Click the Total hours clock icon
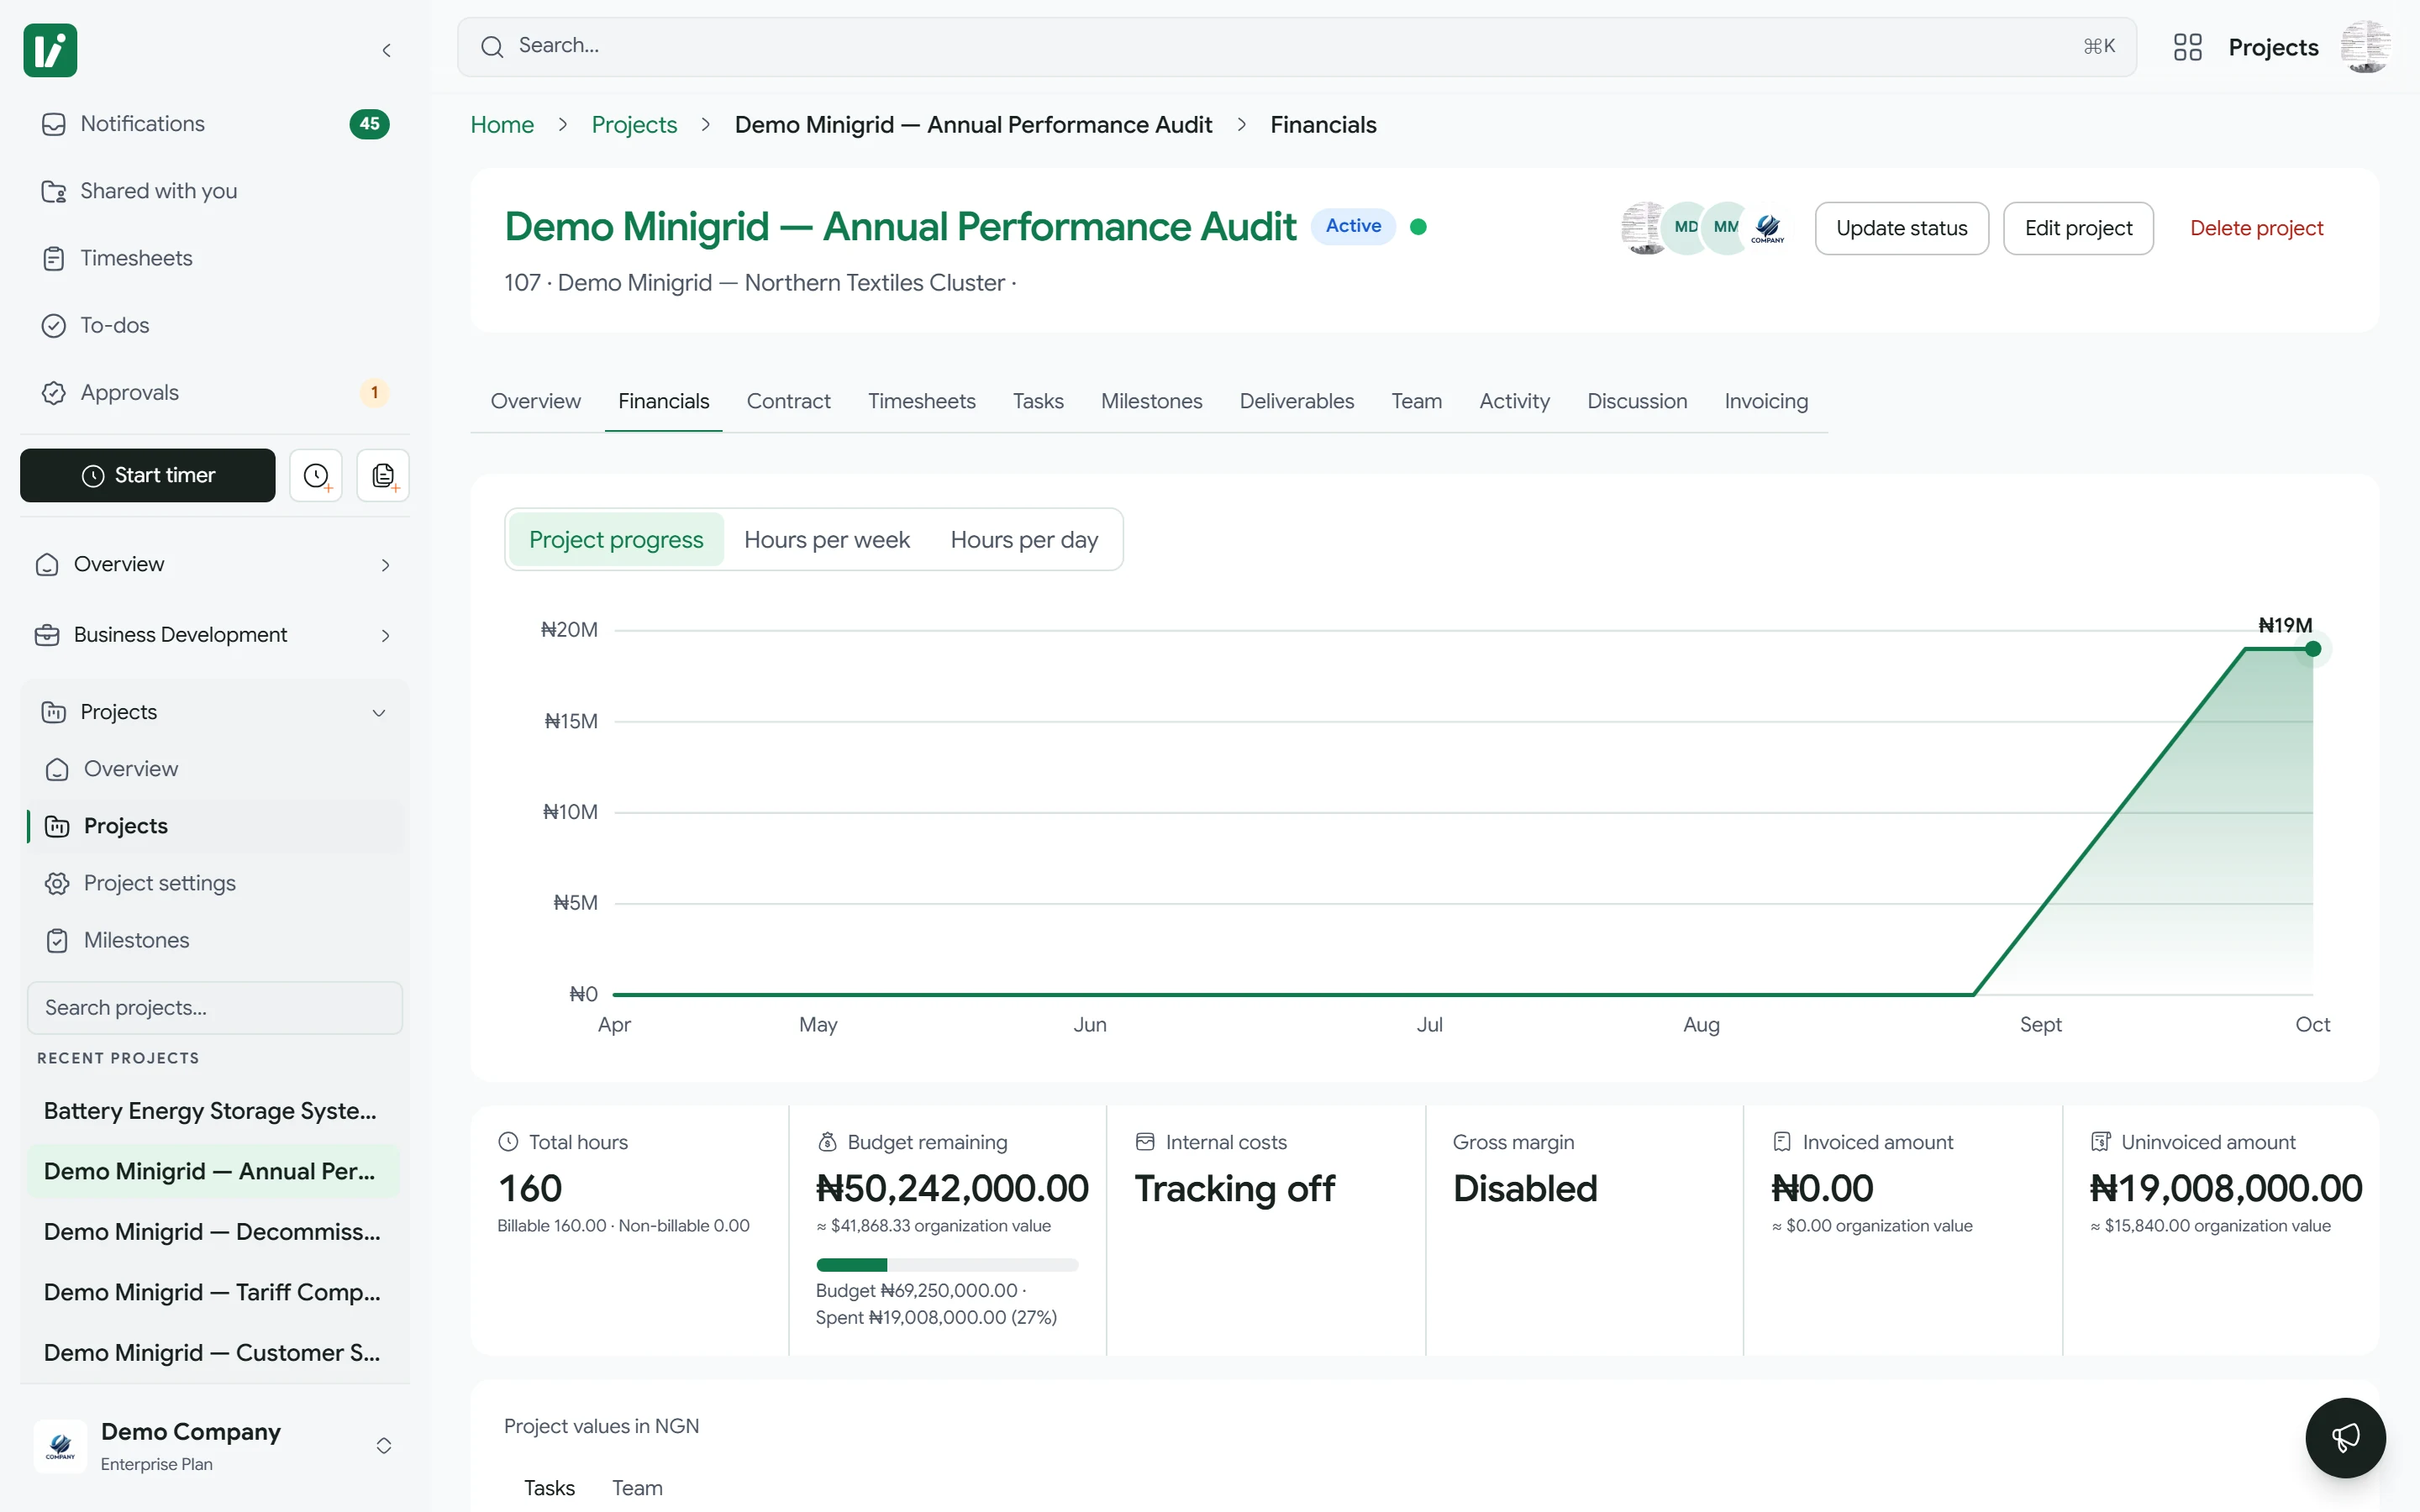This screenshot has height=1512, width=2420. coord(508,1141)
